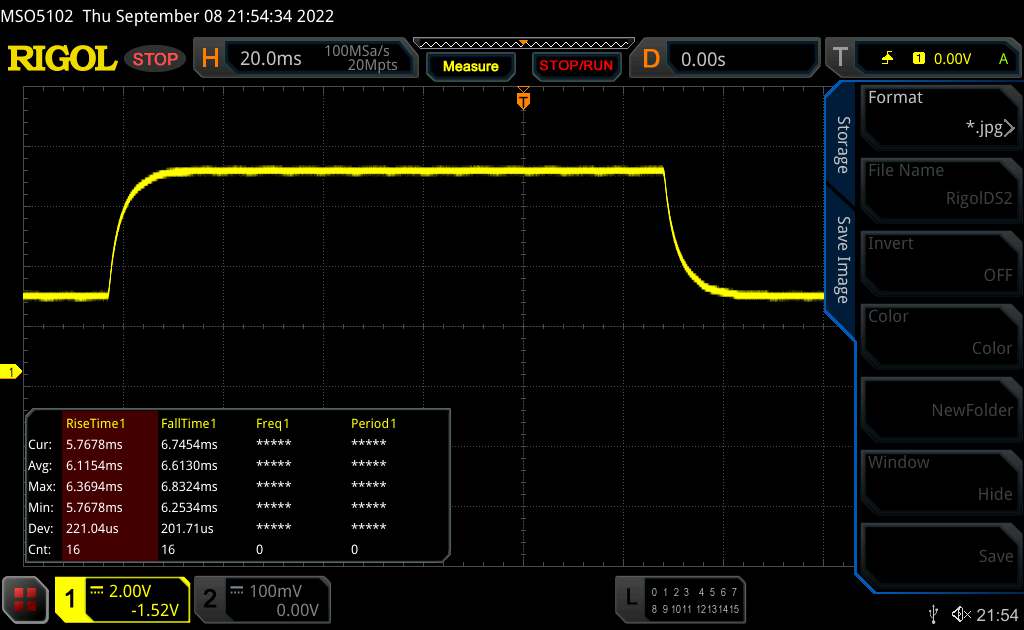Click the Freq1 measurement column header
Screen dimensions: 1024x630
[x=272, y=423]
